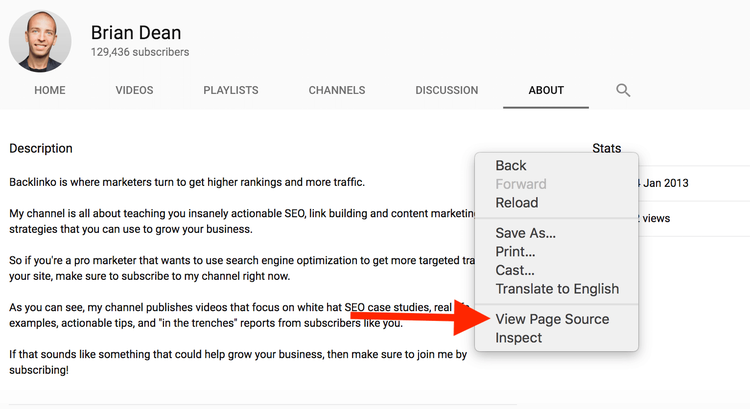Open Brian Dean's profile avatar

40,41
